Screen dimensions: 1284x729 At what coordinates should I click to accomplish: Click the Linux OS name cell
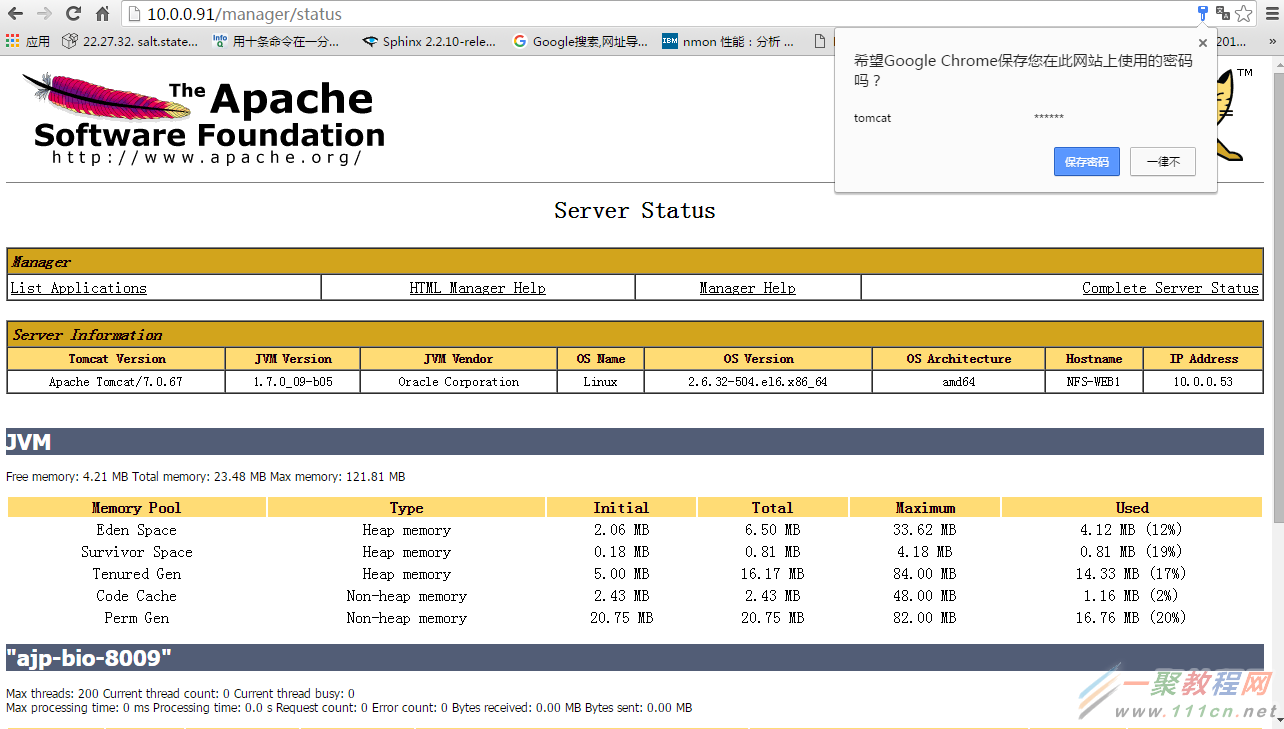click(x=601, y=382)
